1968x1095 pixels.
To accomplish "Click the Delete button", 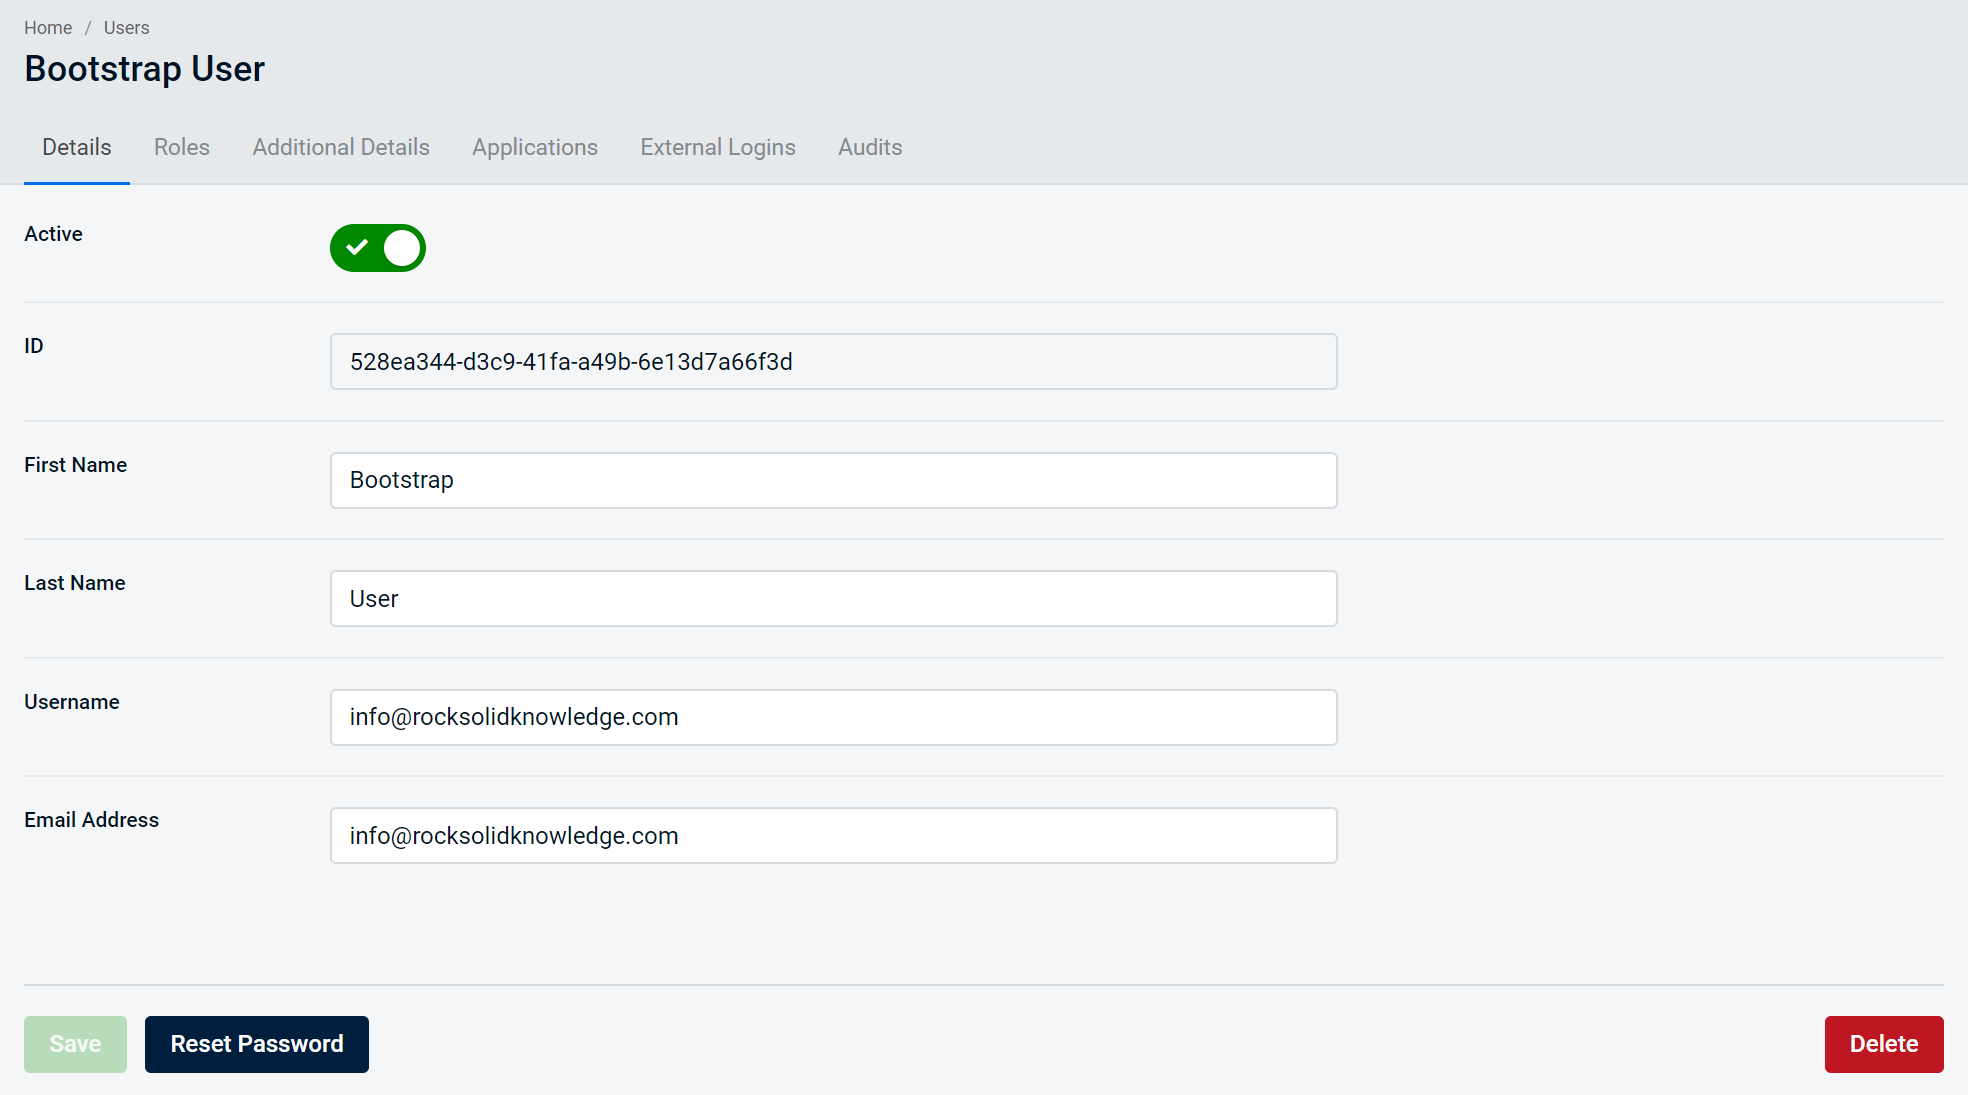I will [x=1884, y=1044].
